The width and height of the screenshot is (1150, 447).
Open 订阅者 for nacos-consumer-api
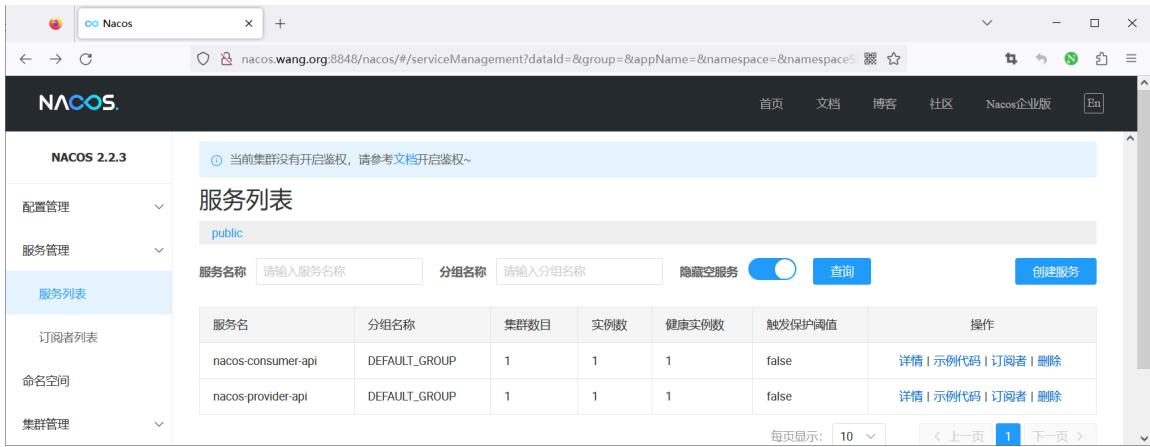pyautogui.click(x=1009, y=361)
